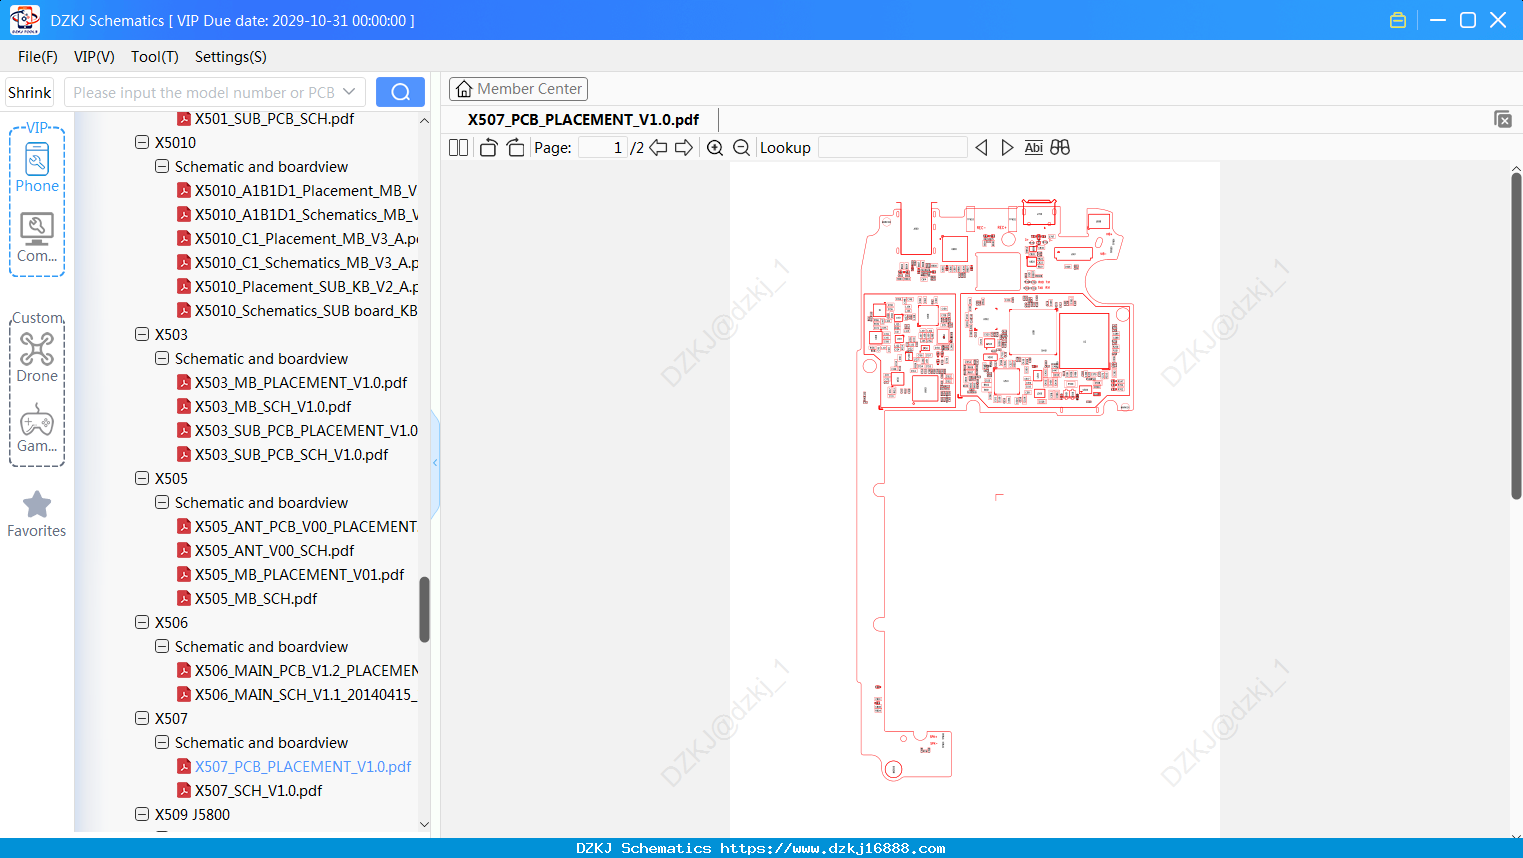This screenshot has height=858, width=1523.
Task: Select X507_PCB_PLACEMENT_V1.0.pdf in tree
Action: [x=294, y=766]
